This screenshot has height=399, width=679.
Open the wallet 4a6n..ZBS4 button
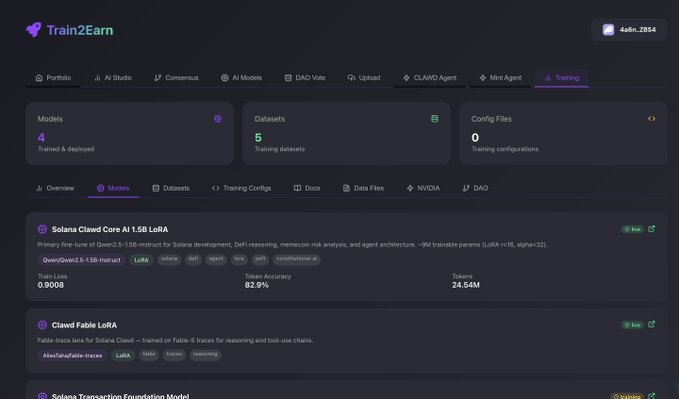[629, 29]
